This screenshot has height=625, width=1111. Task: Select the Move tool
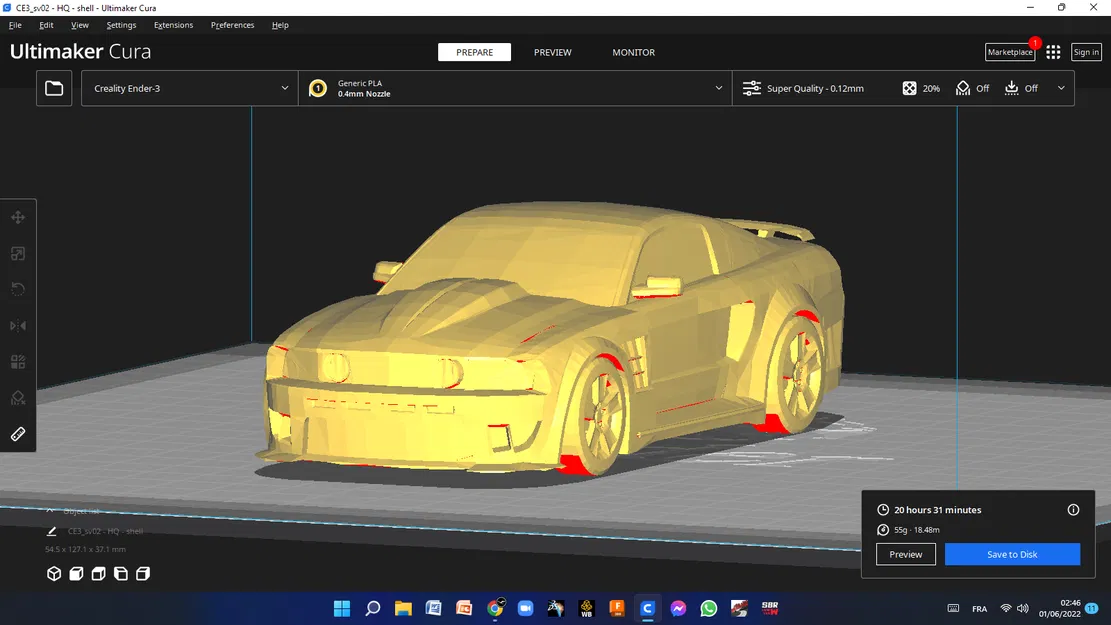tap(17, 216)
